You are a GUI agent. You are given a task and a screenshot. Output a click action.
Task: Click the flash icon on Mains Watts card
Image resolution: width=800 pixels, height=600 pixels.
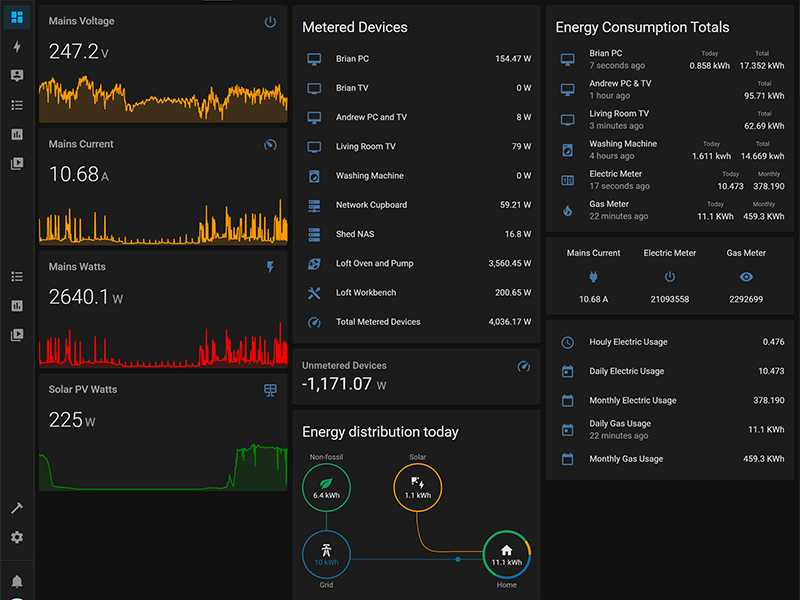coord(270,267)
